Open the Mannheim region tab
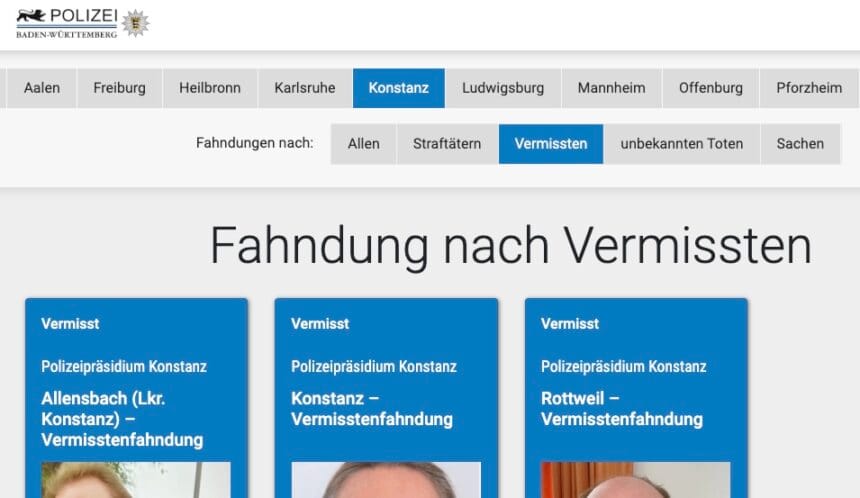 (612, 88)
